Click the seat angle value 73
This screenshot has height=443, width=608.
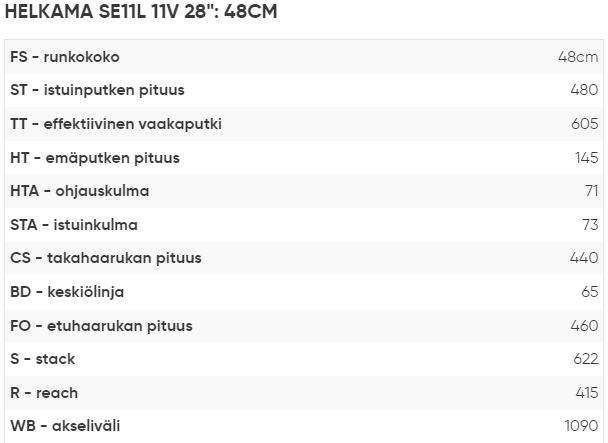pyautogui.click(x=589, y=225)
